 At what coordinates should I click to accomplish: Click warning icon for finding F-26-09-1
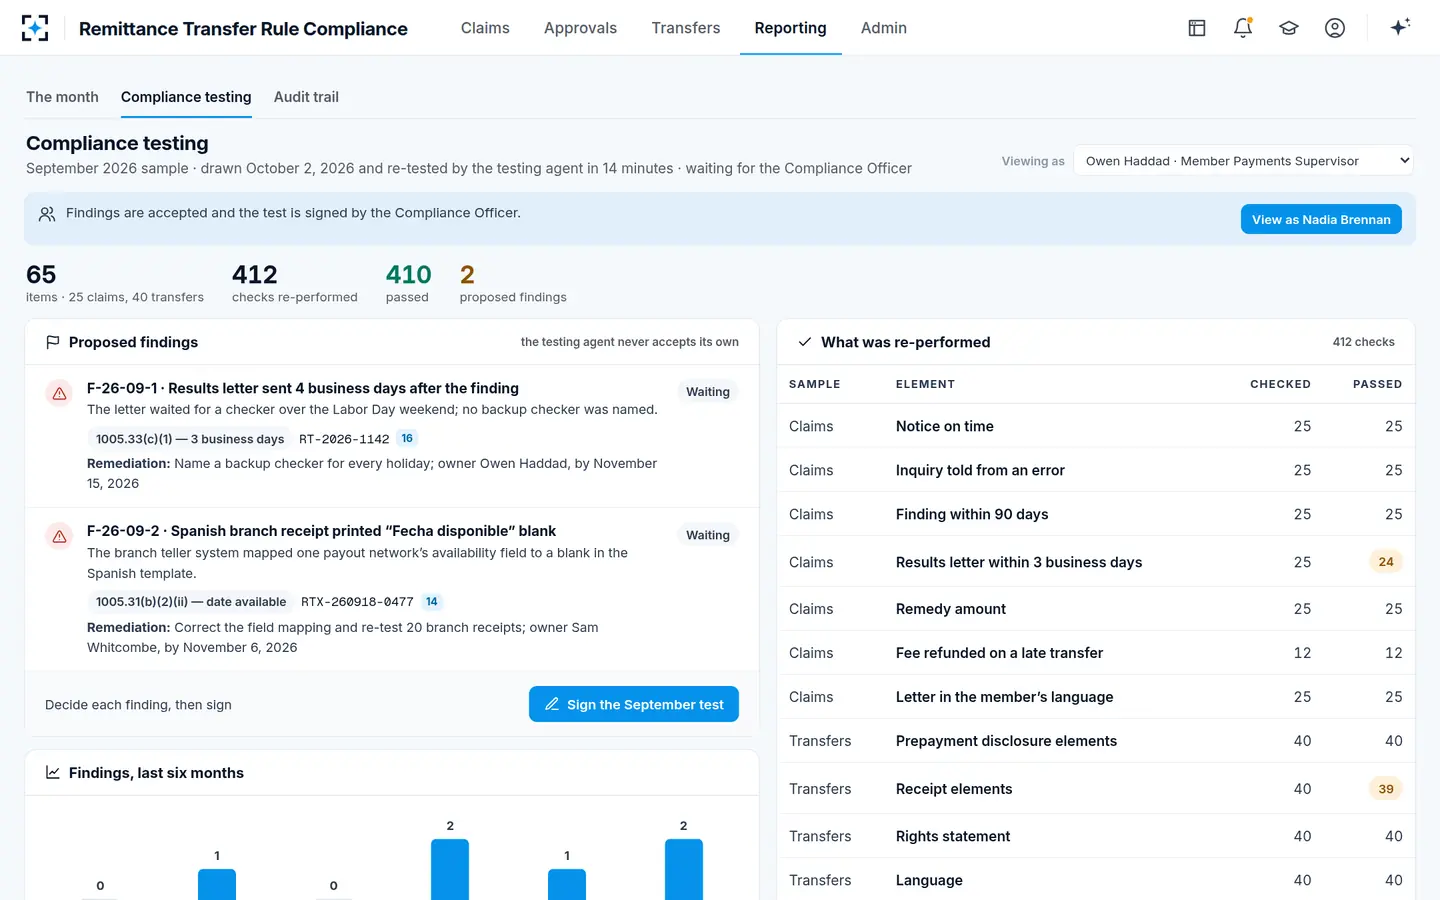click(x=60, y=393)
